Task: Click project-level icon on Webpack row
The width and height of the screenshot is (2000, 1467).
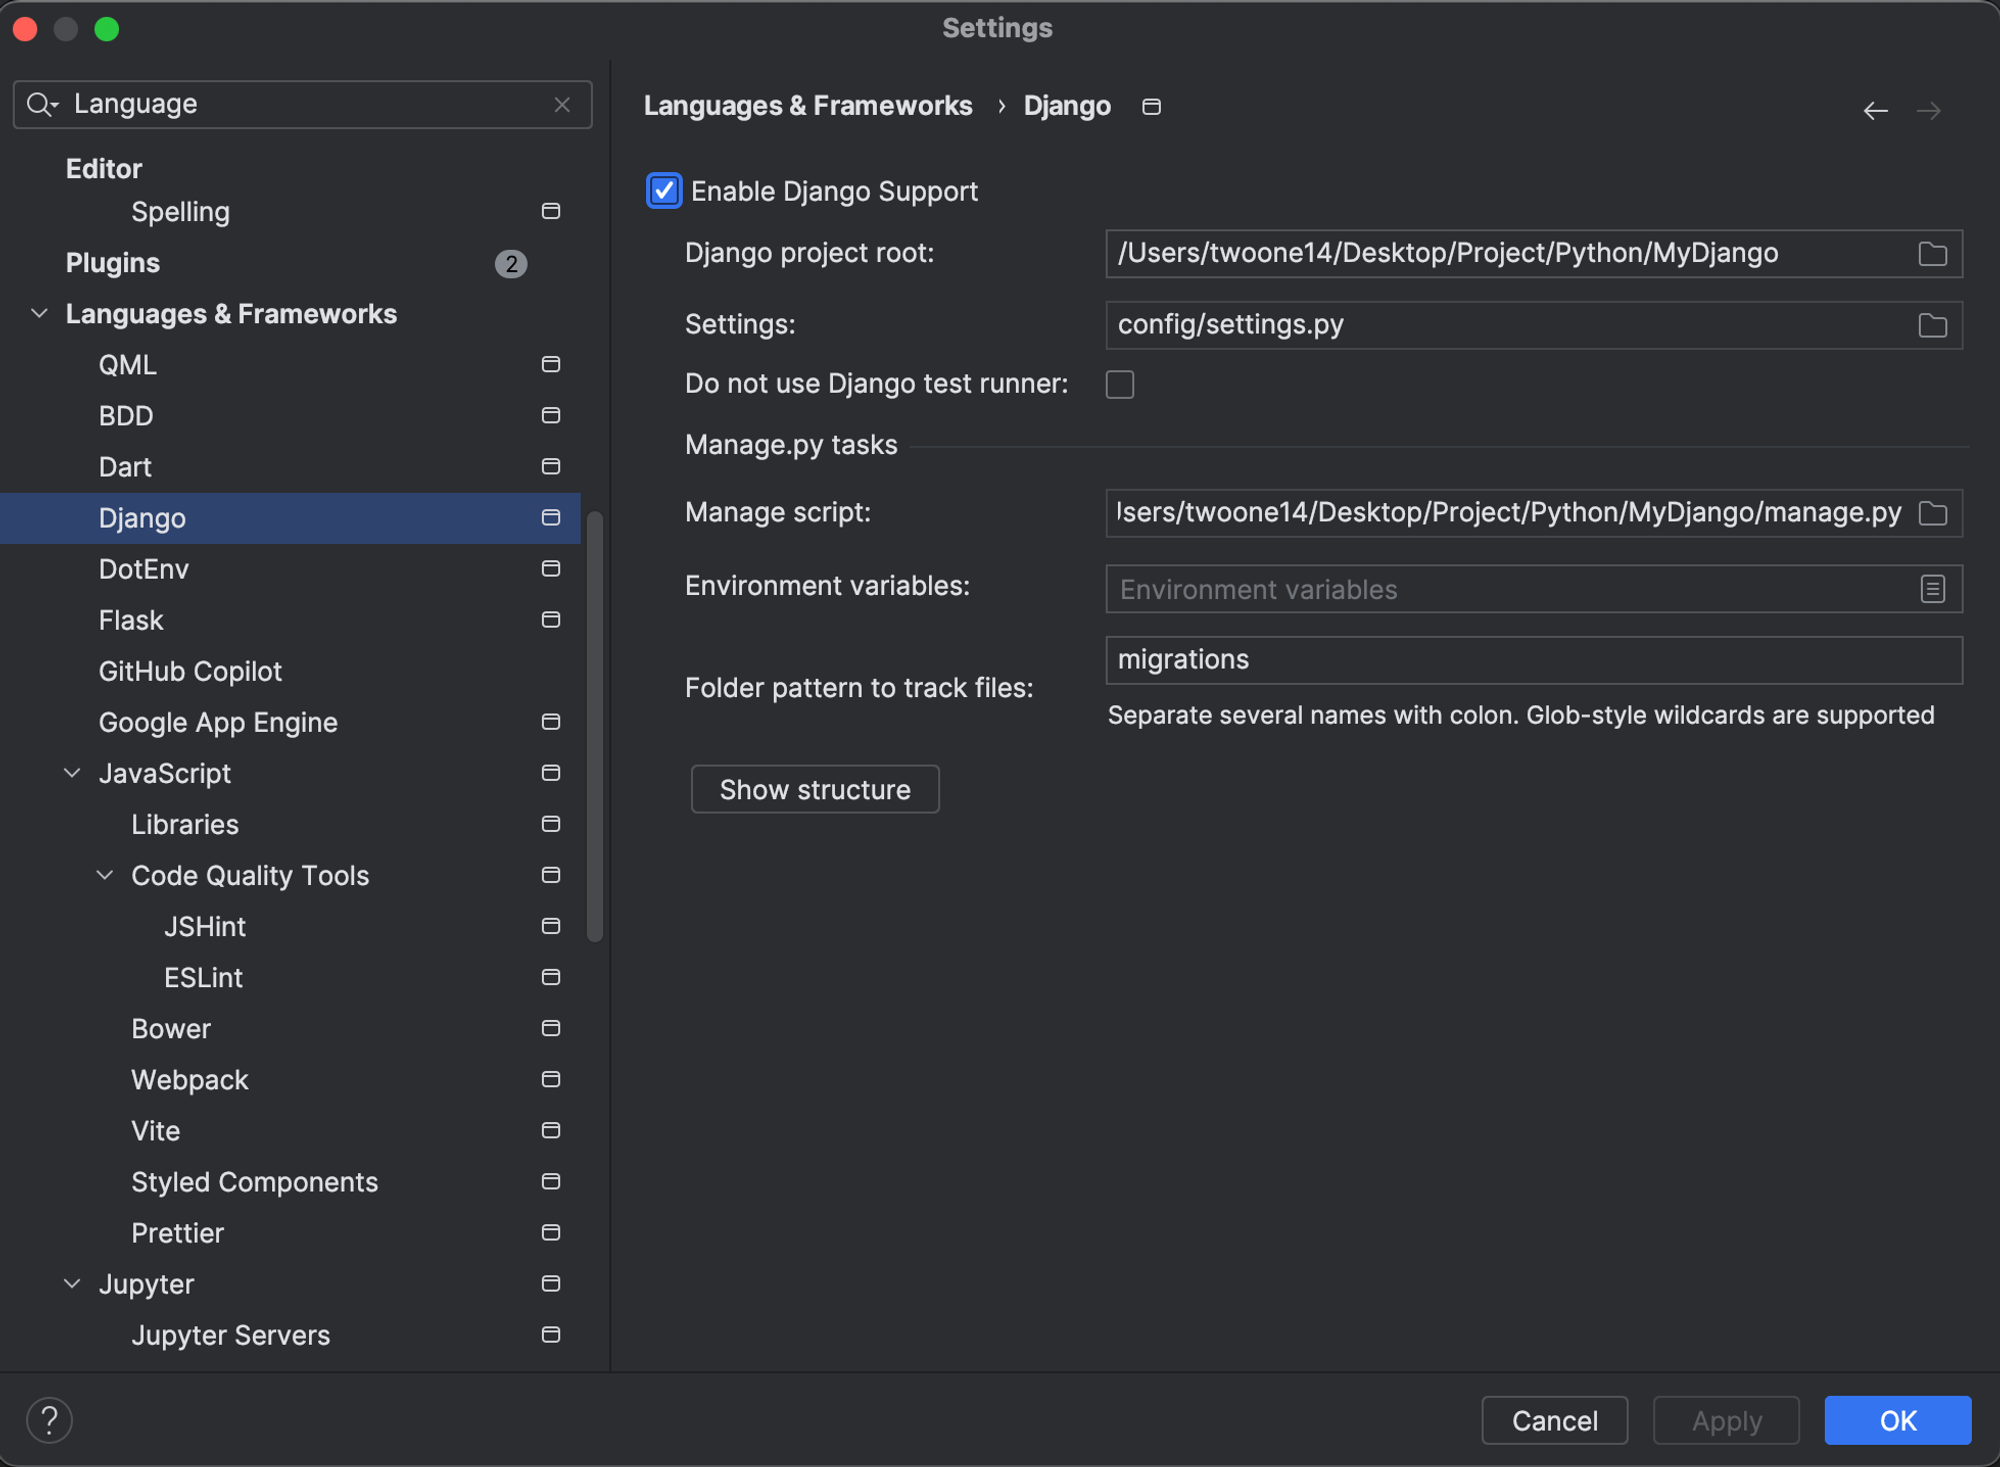Action: pyautogui.click(x=550, y=1079)
